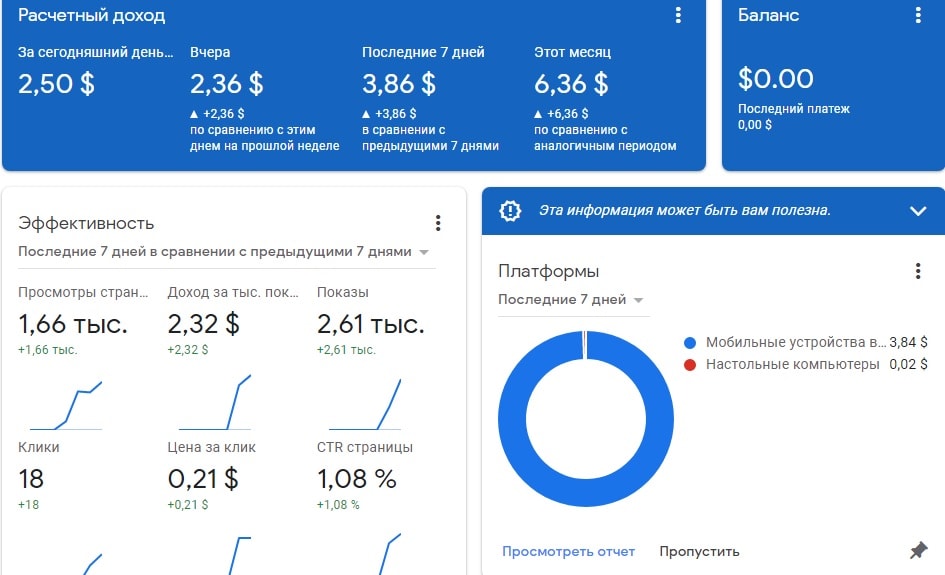Click the 'Мобильные устройства' legend label
Screen dimensions: 945x575
click(x=796, y=342)
